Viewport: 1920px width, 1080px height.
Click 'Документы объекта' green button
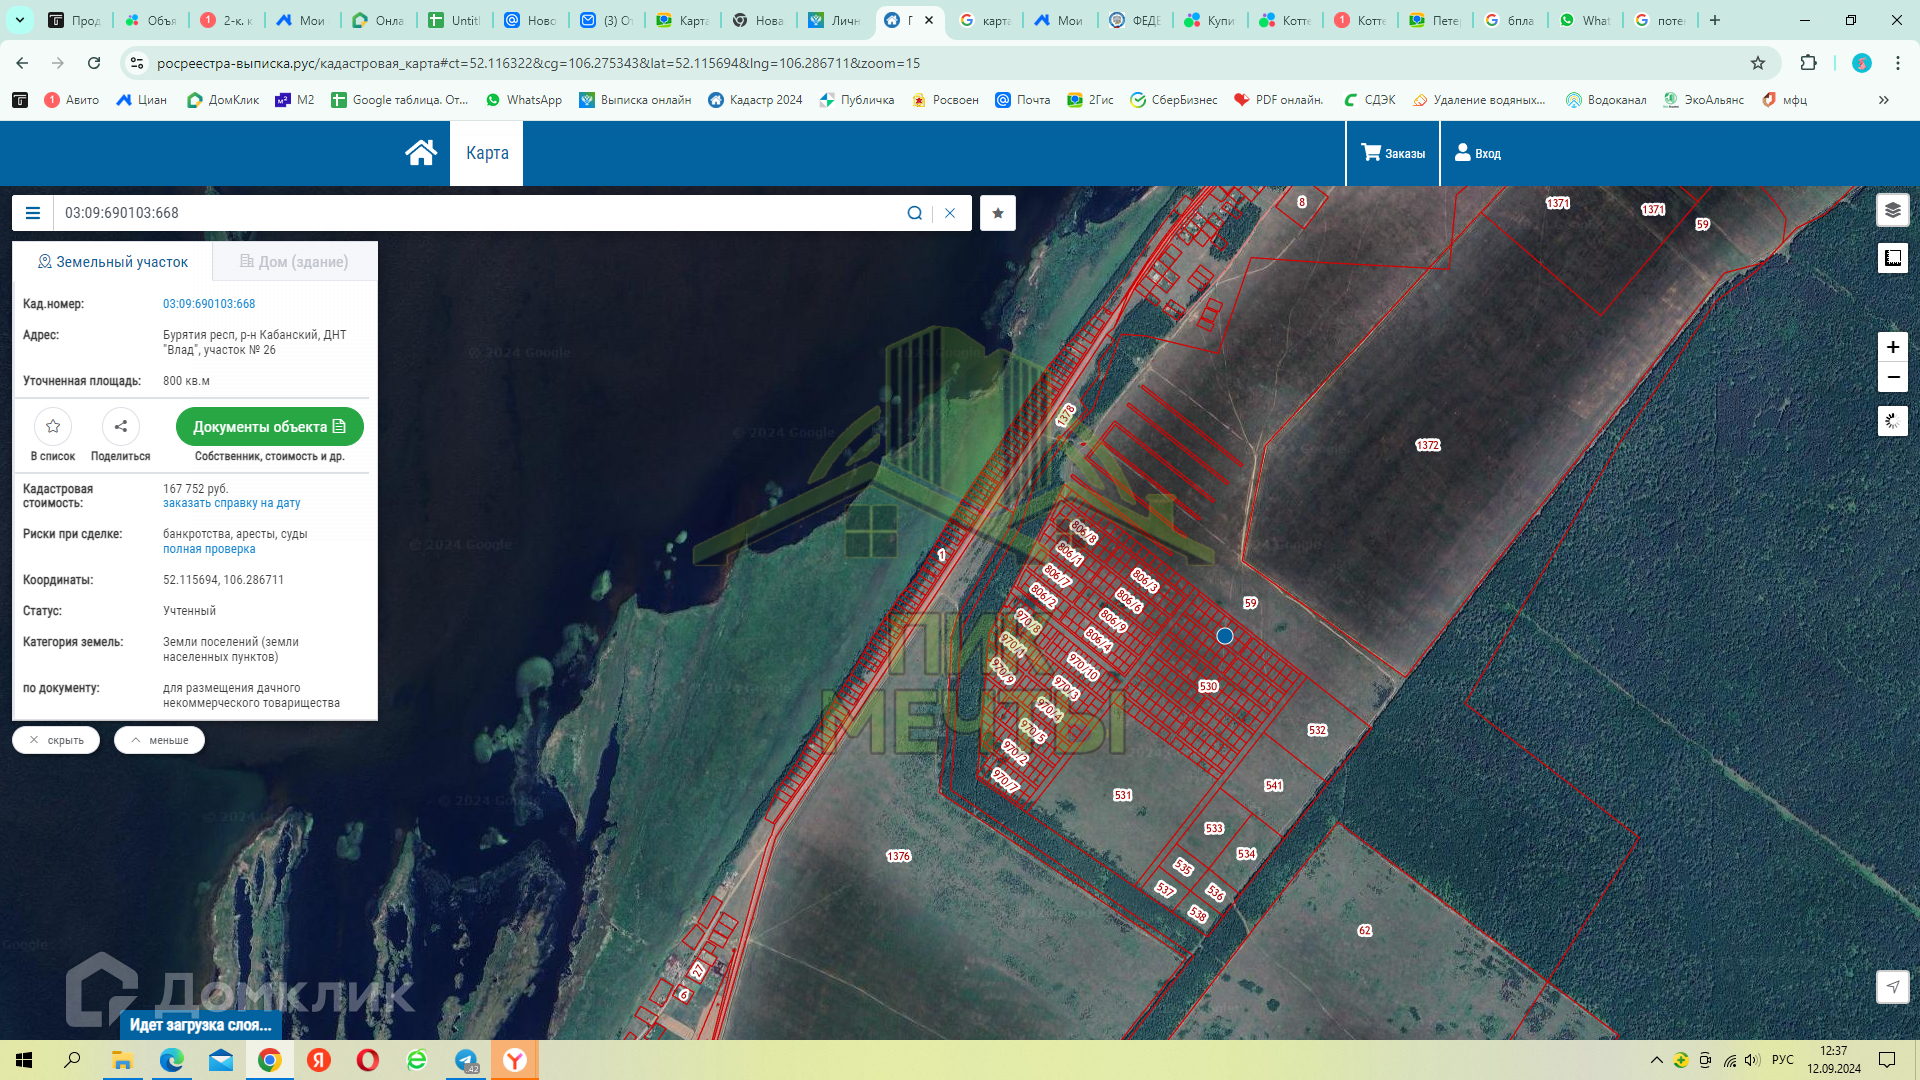[269, 427]
